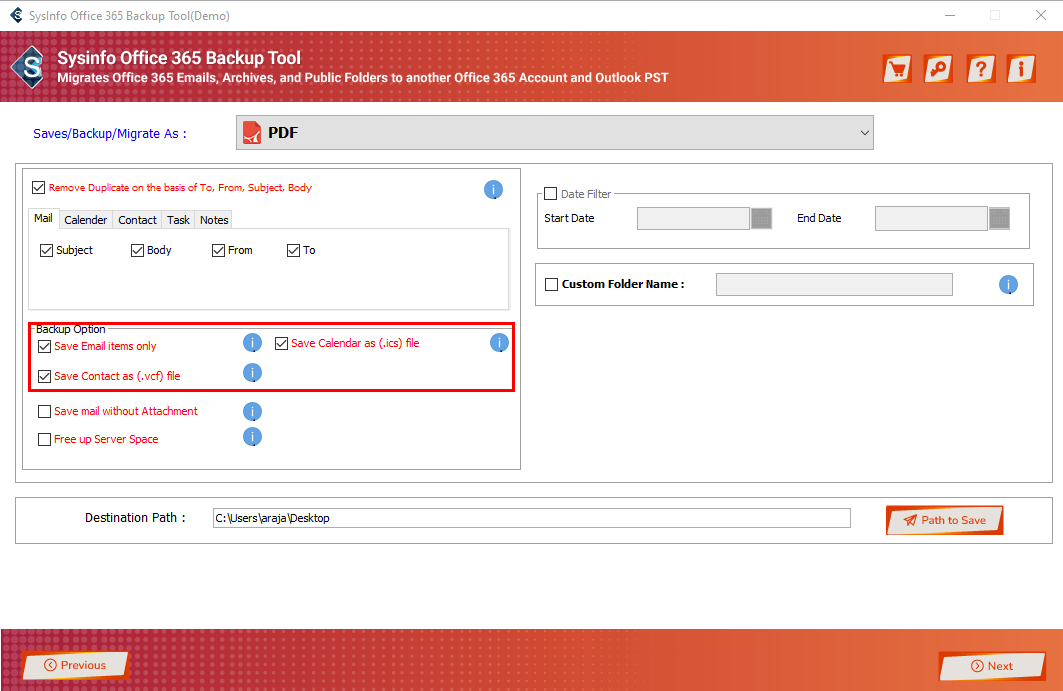
Task: Click the Previous button
Action: [x=75, y=665]
